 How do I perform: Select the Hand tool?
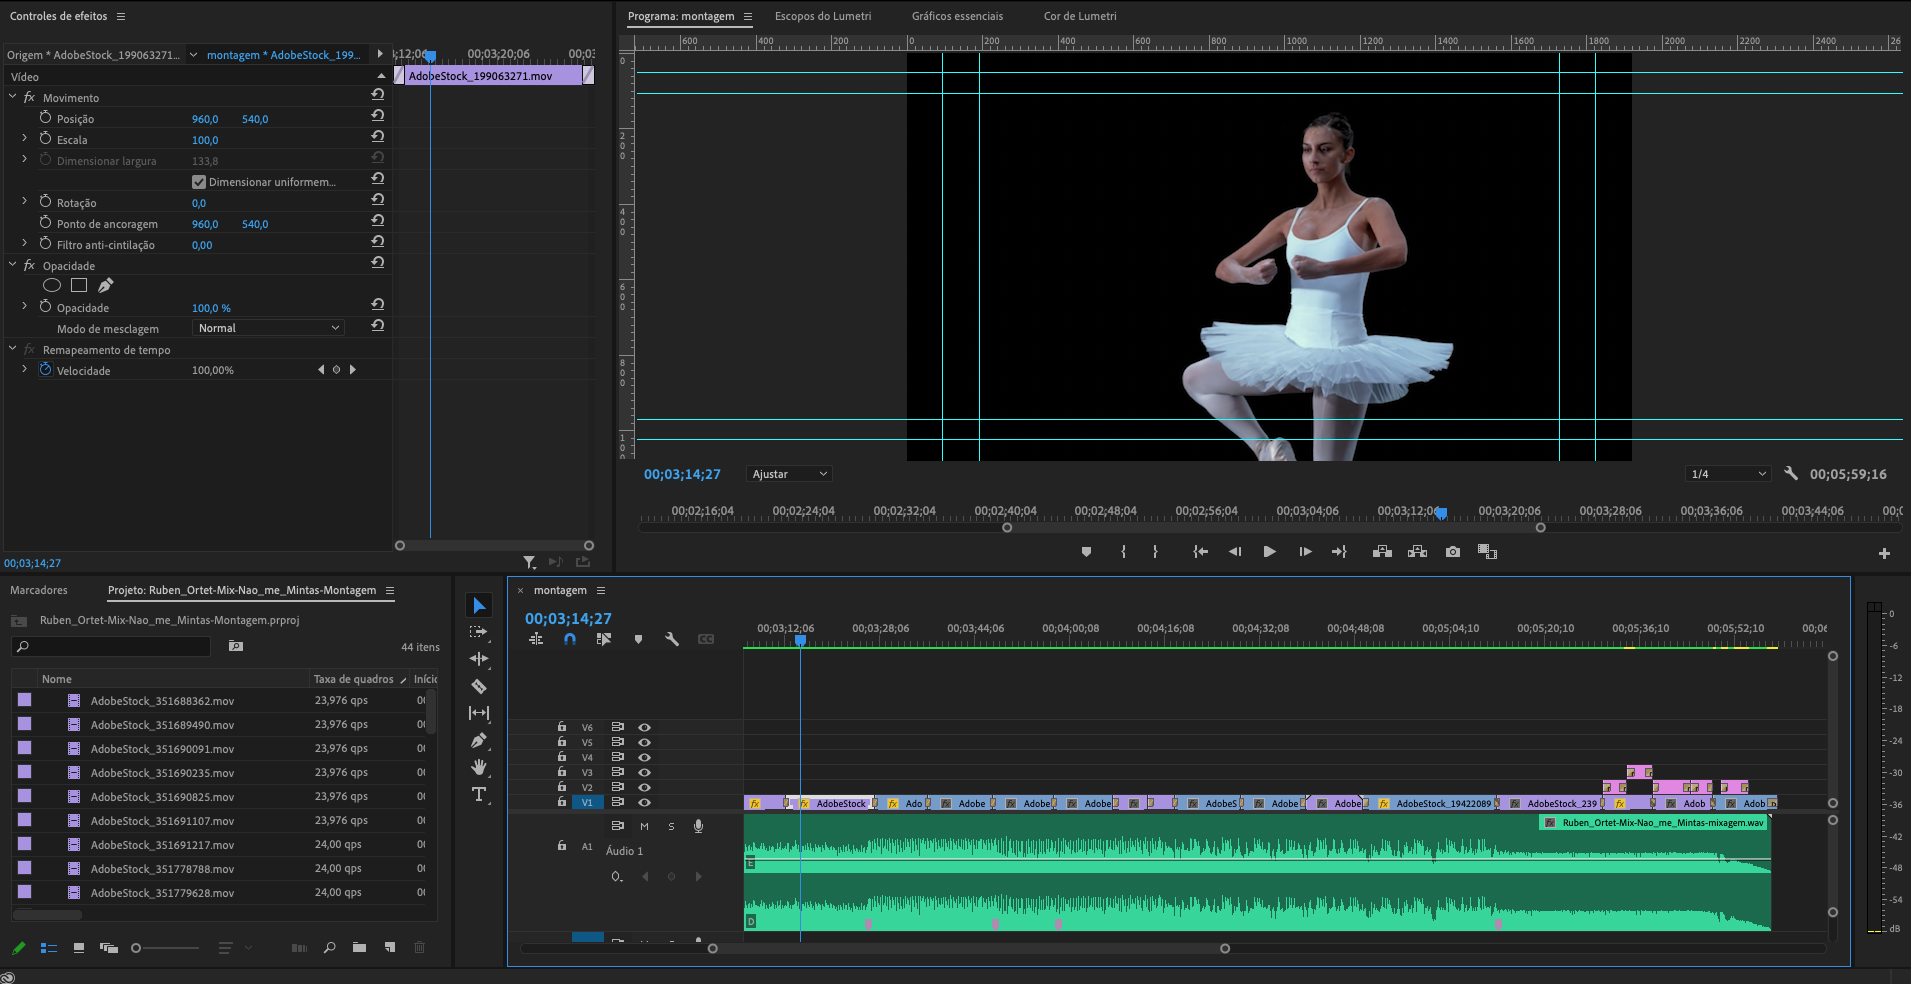(x=479, y=767)
